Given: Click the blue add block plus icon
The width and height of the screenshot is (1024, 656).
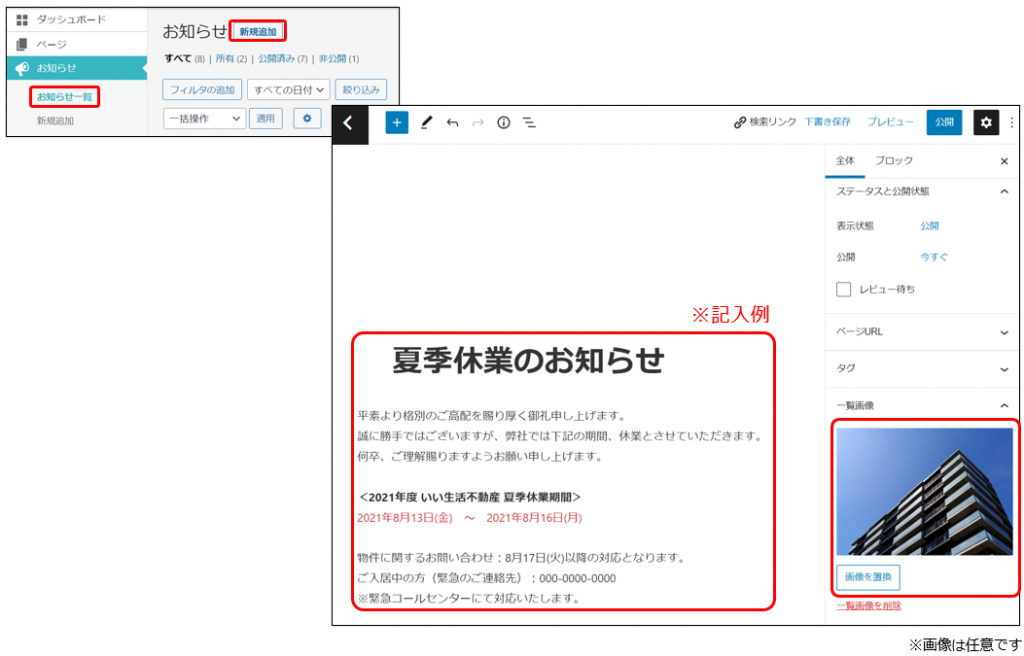Looking at the screenshot, I should pos(397,123).
